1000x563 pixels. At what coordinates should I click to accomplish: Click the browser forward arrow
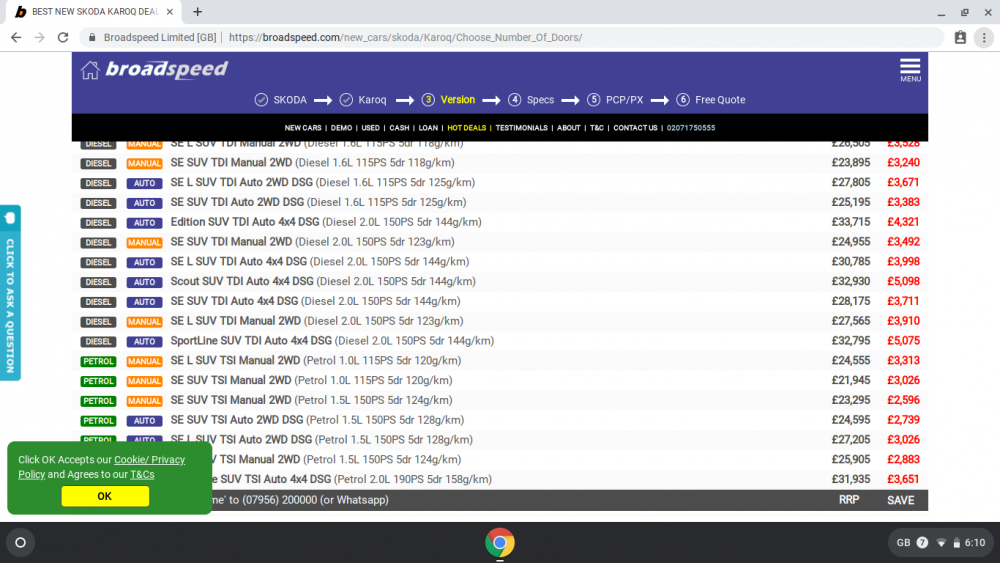tap(40, 38)
